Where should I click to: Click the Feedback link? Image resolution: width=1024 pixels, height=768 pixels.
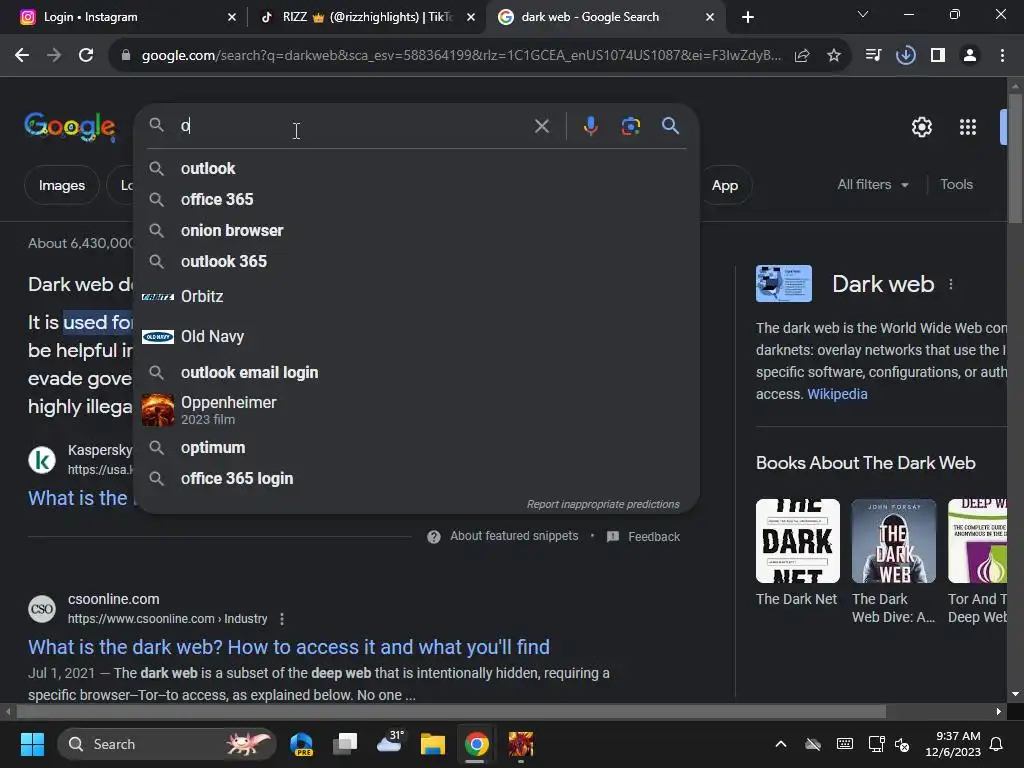(x=654, y=537)
